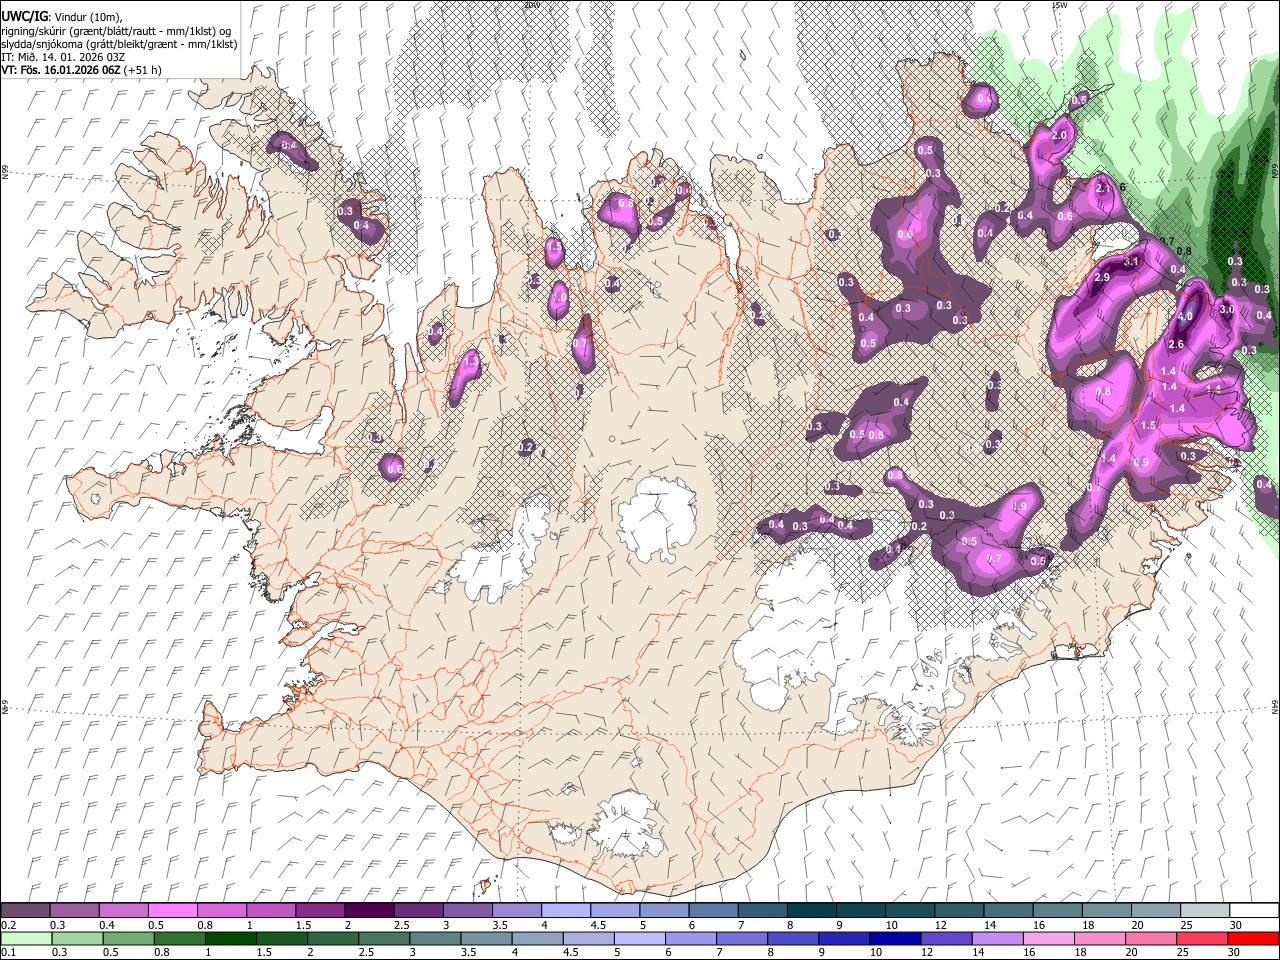Click the 'IT: Mið. 14. 01. 2026 03Z' line
This screenshot has width=1280, height=960.
point(63,57)
